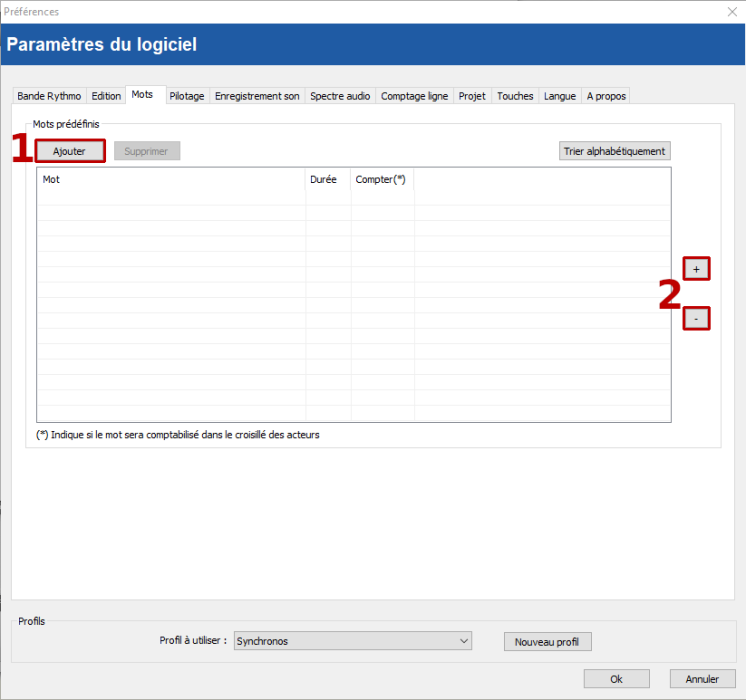The width and height of the screenshot is (746, 700).
Task: Click the plus button beside the word list
Action: click(x=697, y=269)
